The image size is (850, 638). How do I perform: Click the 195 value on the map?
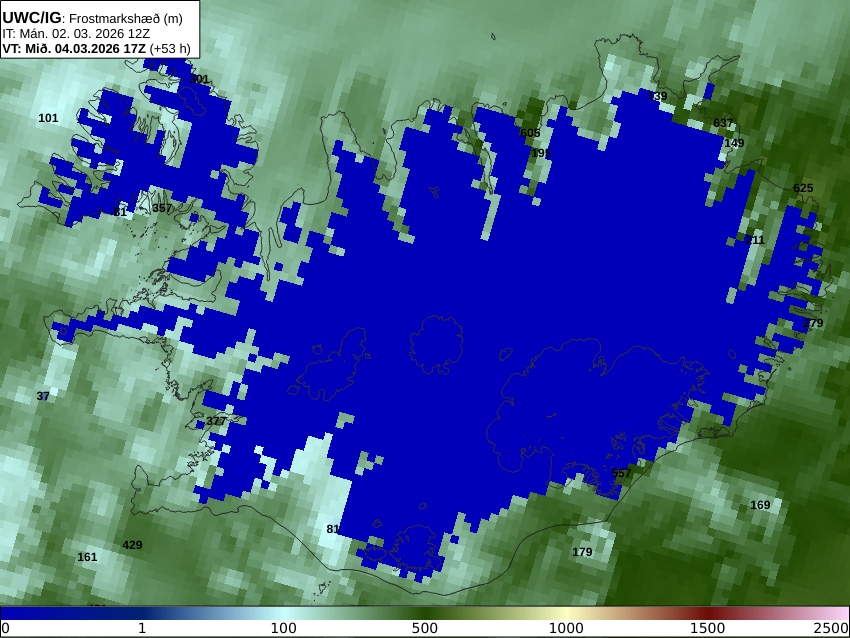[x=540, y=153]
